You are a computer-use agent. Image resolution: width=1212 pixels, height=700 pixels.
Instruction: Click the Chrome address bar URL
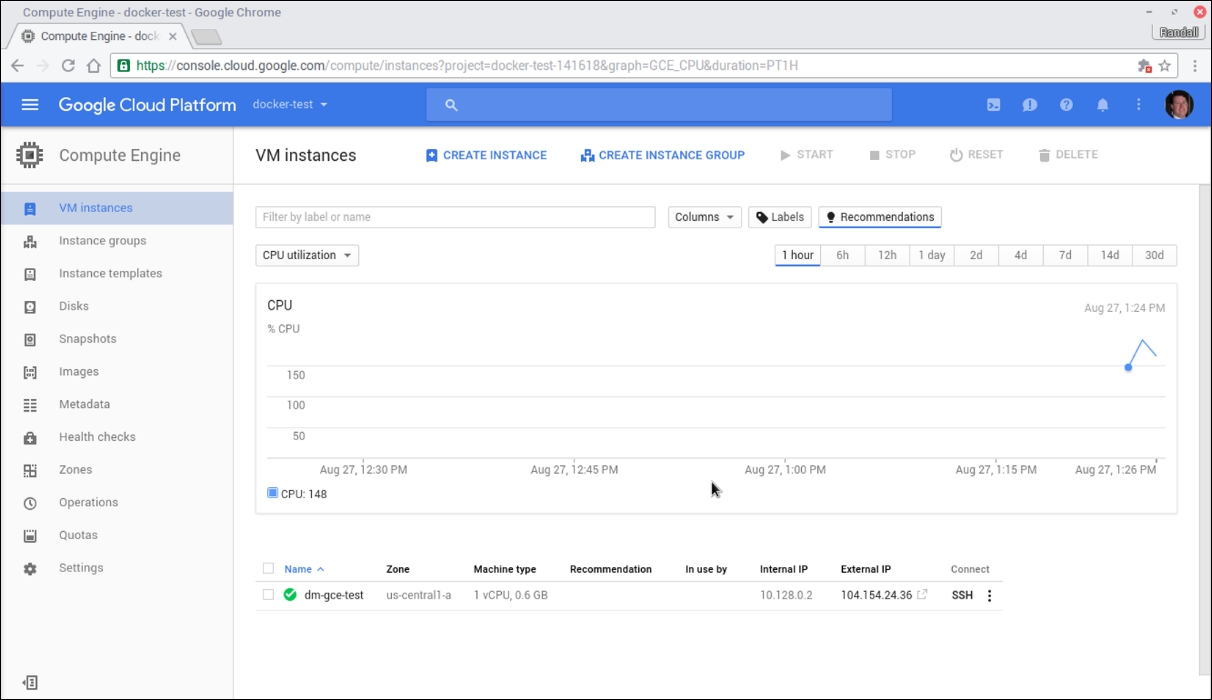pyautogui.click(x=467, y=66)
